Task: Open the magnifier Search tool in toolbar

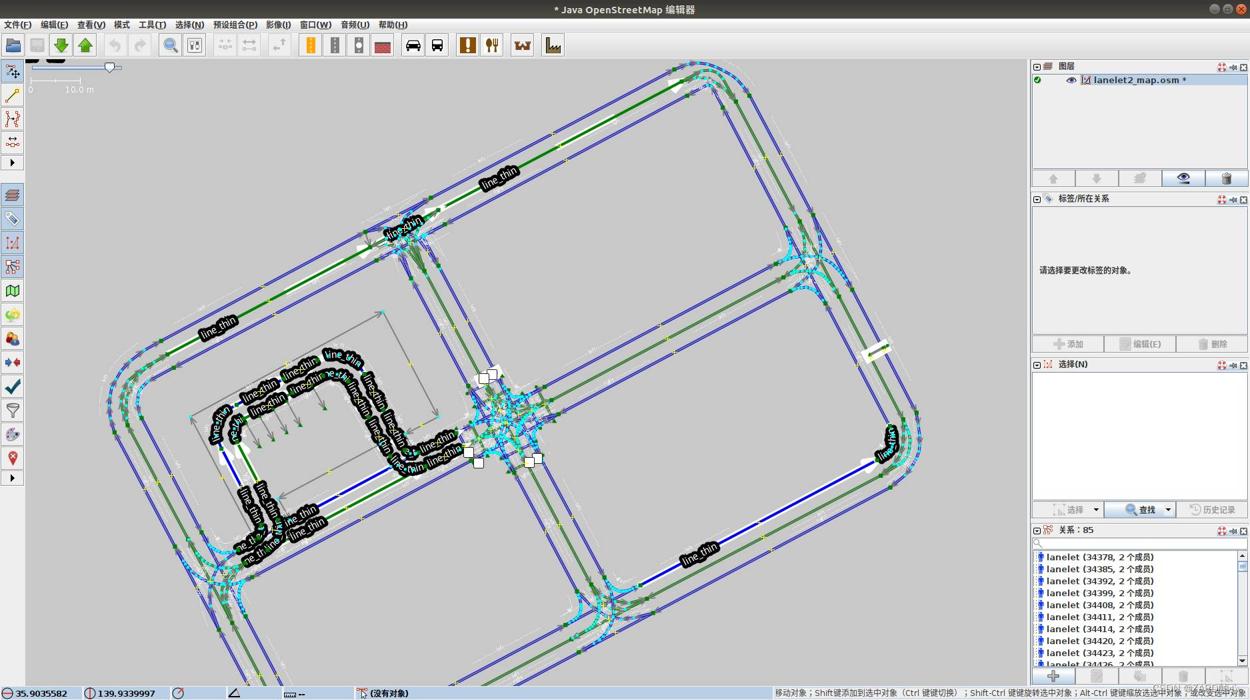Action: click(170, 45)
